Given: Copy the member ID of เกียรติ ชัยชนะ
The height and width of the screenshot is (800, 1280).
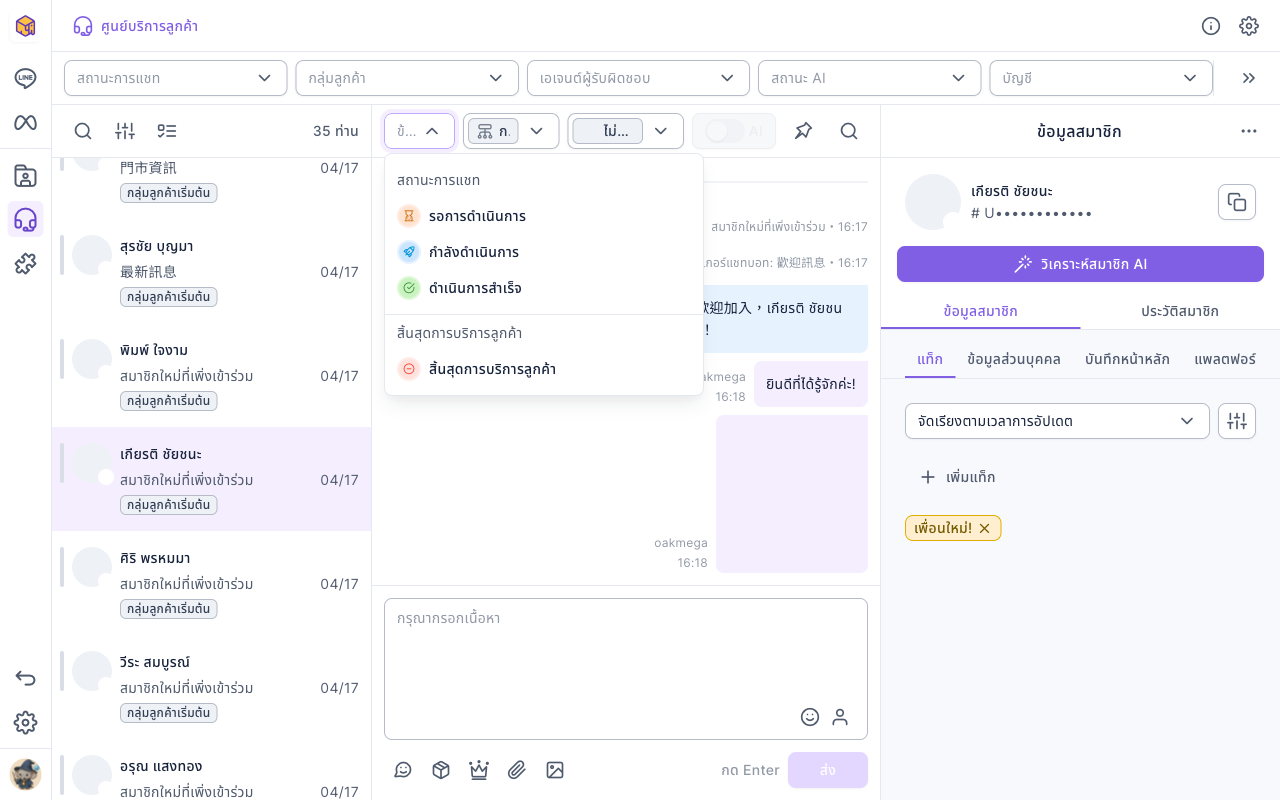Looking at the screenshot, I should click(x=1237, y=202).
